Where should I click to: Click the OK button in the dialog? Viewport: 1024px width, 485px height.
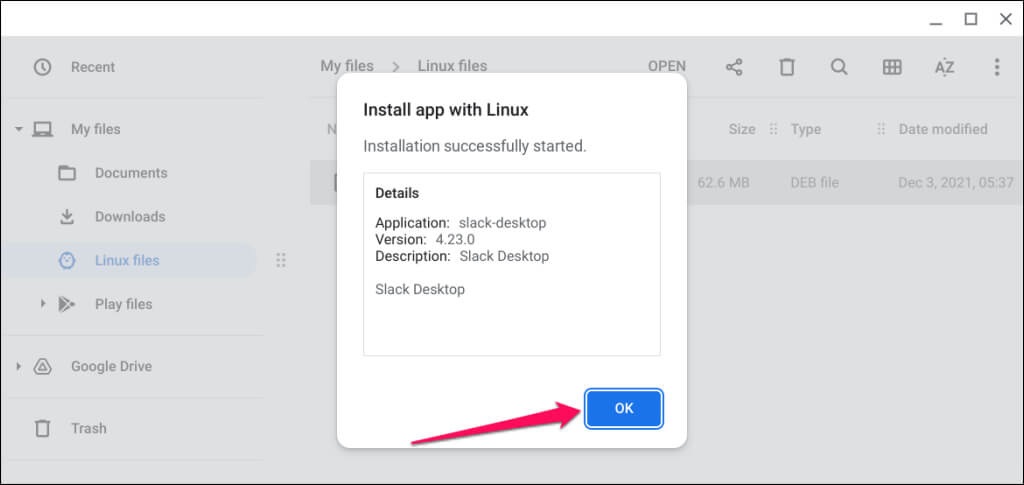(x=624, y=408)
